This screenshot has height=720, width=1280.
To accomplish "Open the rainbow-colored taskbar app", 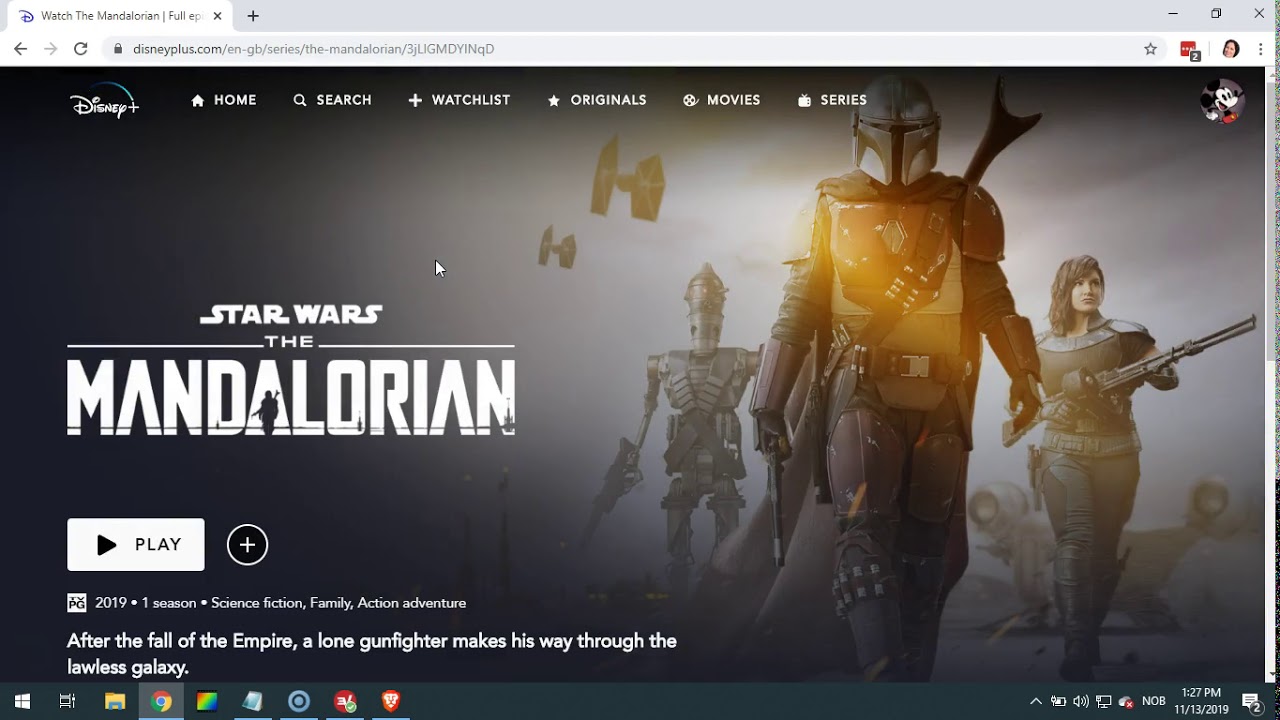I will 207,701.
